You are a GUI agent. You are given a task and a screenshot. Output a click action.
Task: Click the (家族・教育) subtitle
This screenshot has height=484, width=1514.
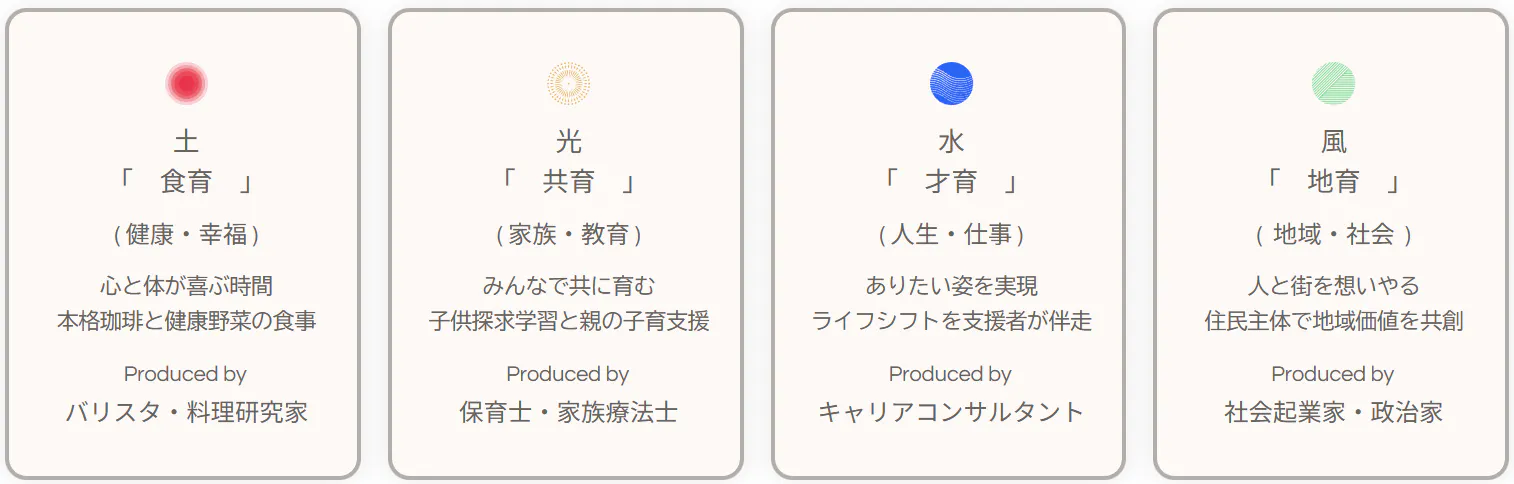[568, 235]
